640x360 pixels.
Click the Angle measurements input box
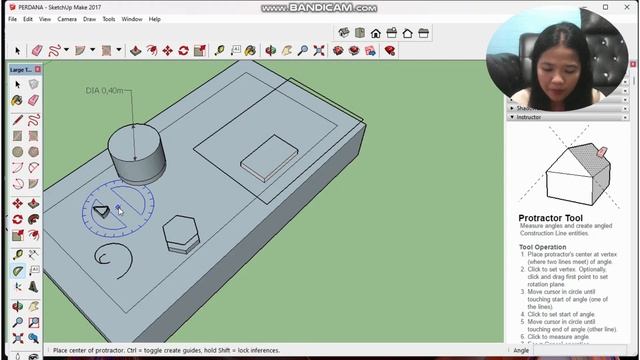[x=580, y=350]
